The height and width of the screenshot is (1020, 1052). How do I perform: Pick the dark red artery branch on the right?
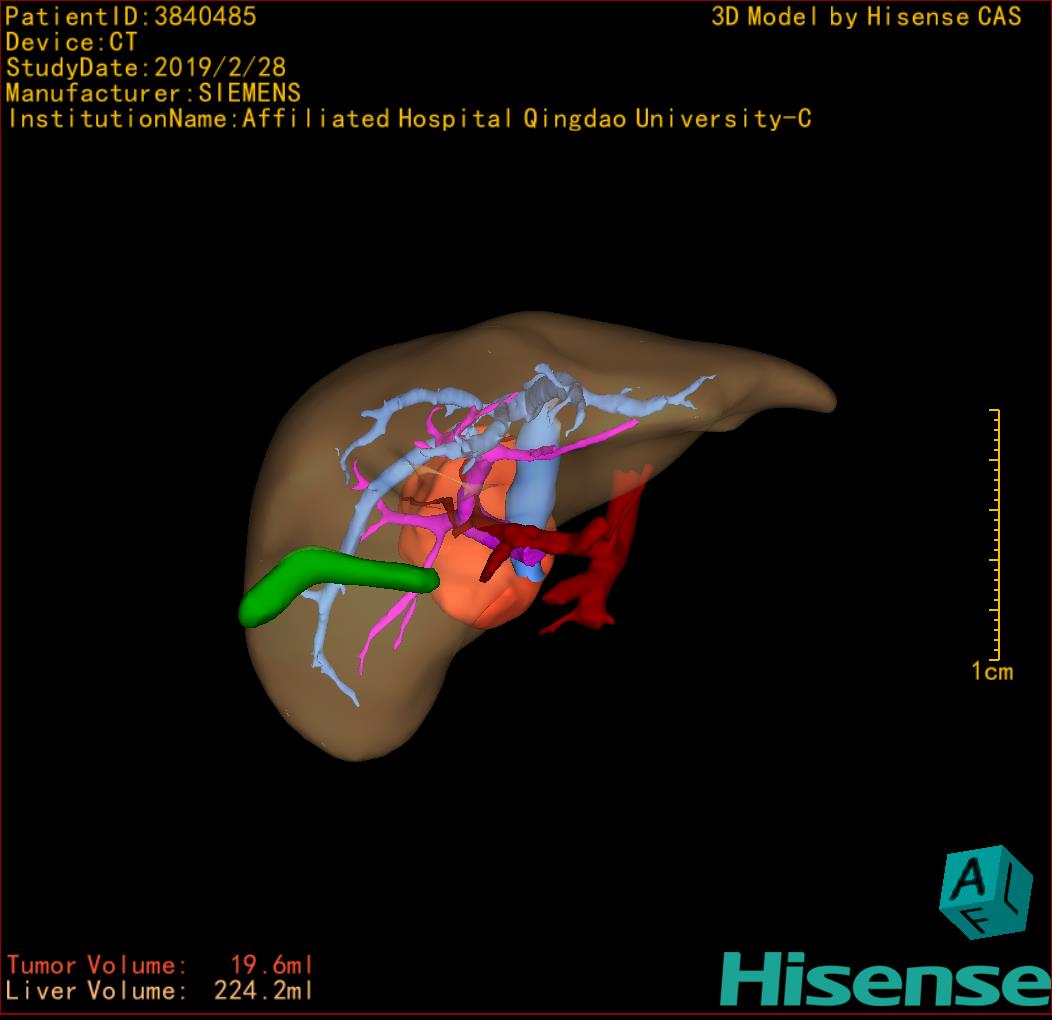(595, 570)
